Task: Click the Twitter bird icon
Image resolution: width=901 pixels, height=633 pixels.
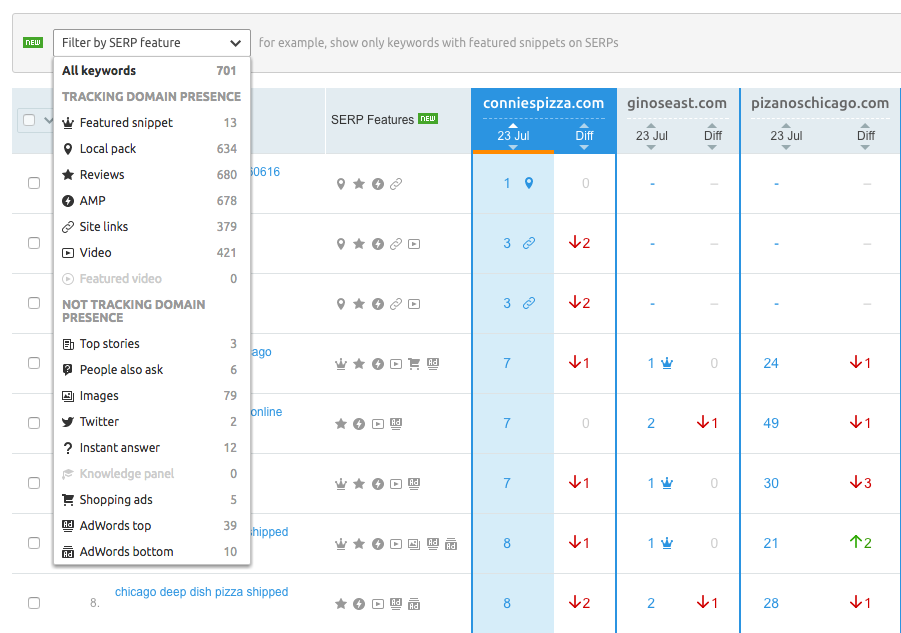Action: click(68, 422)
